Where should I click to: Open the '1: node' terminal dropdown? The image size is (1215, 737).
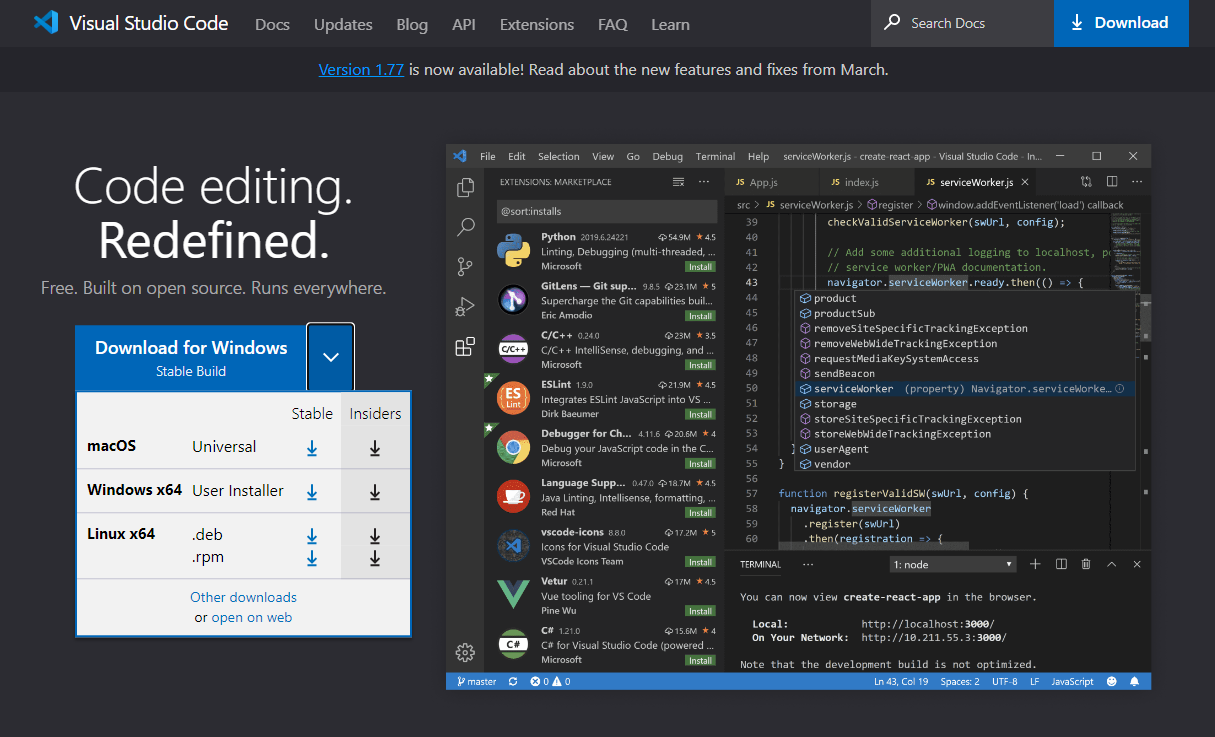tap(953, 564)
